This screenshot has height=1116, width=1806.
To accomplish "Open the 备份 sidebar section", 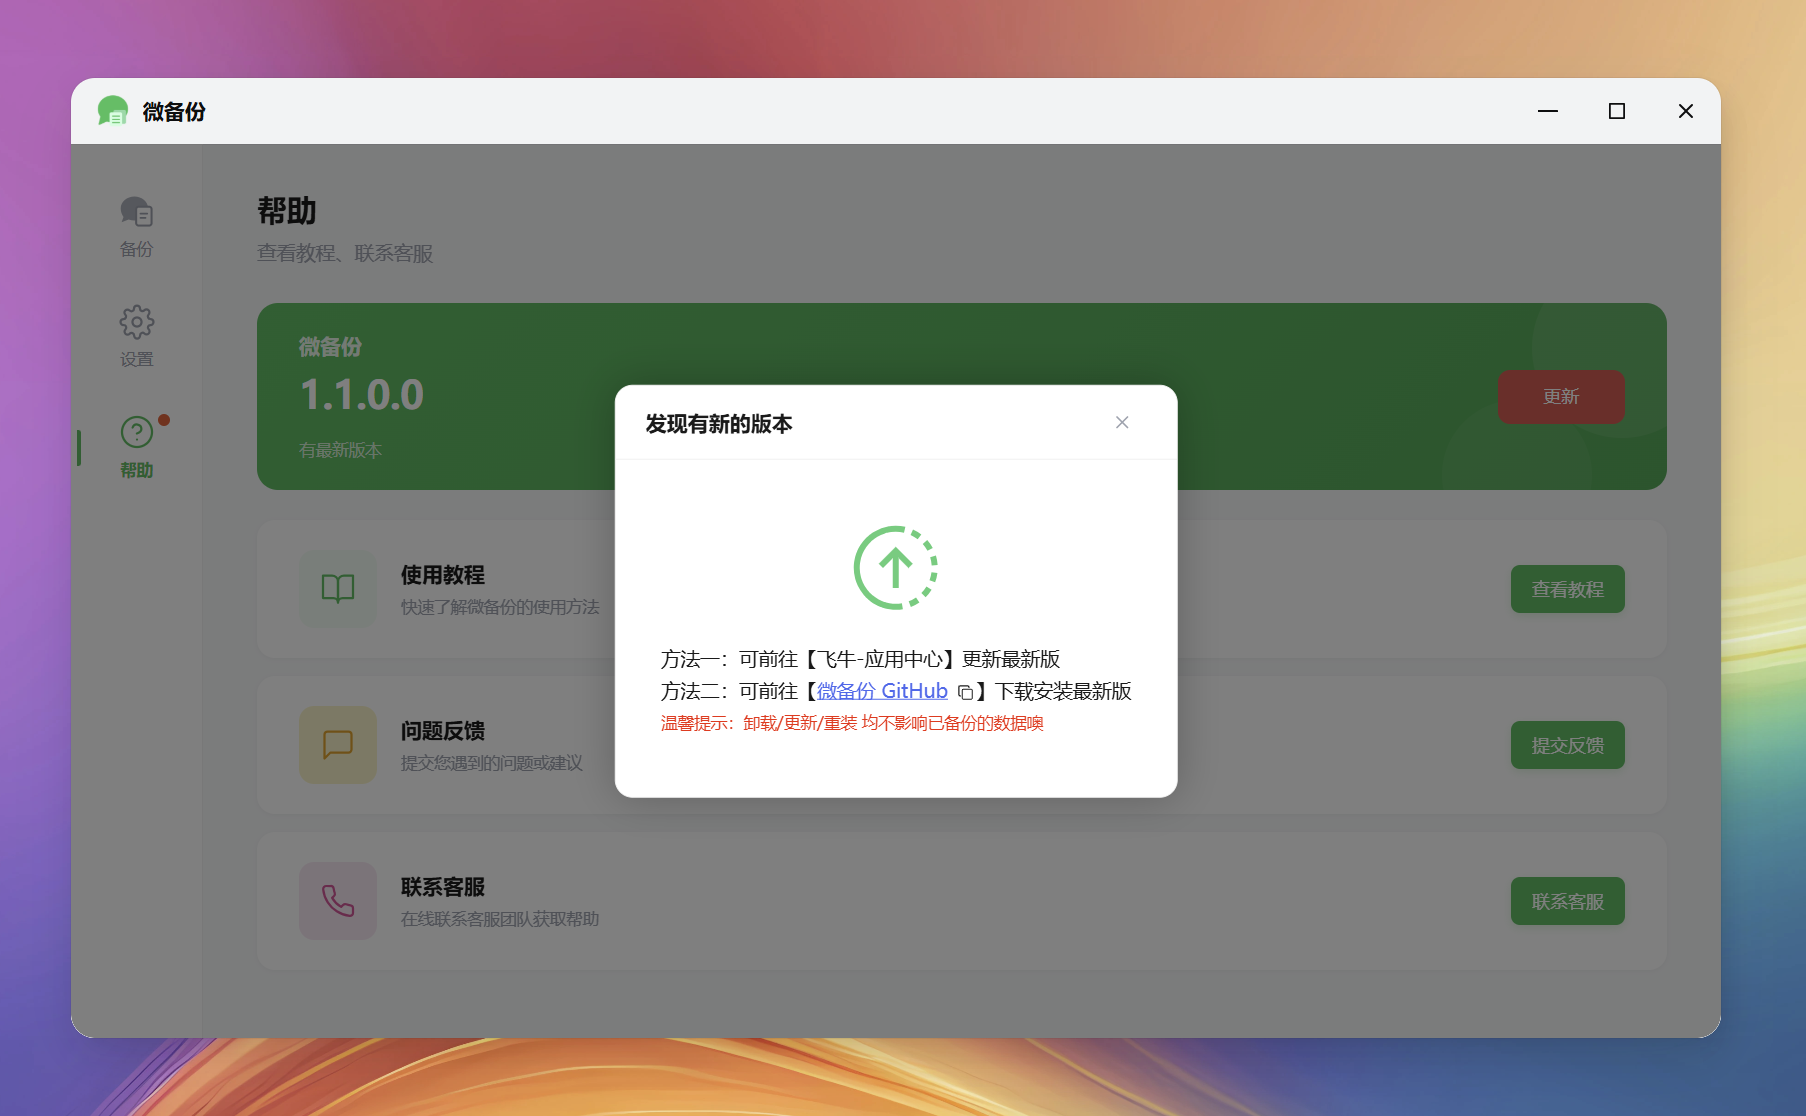I will click(x=137, y=227).
